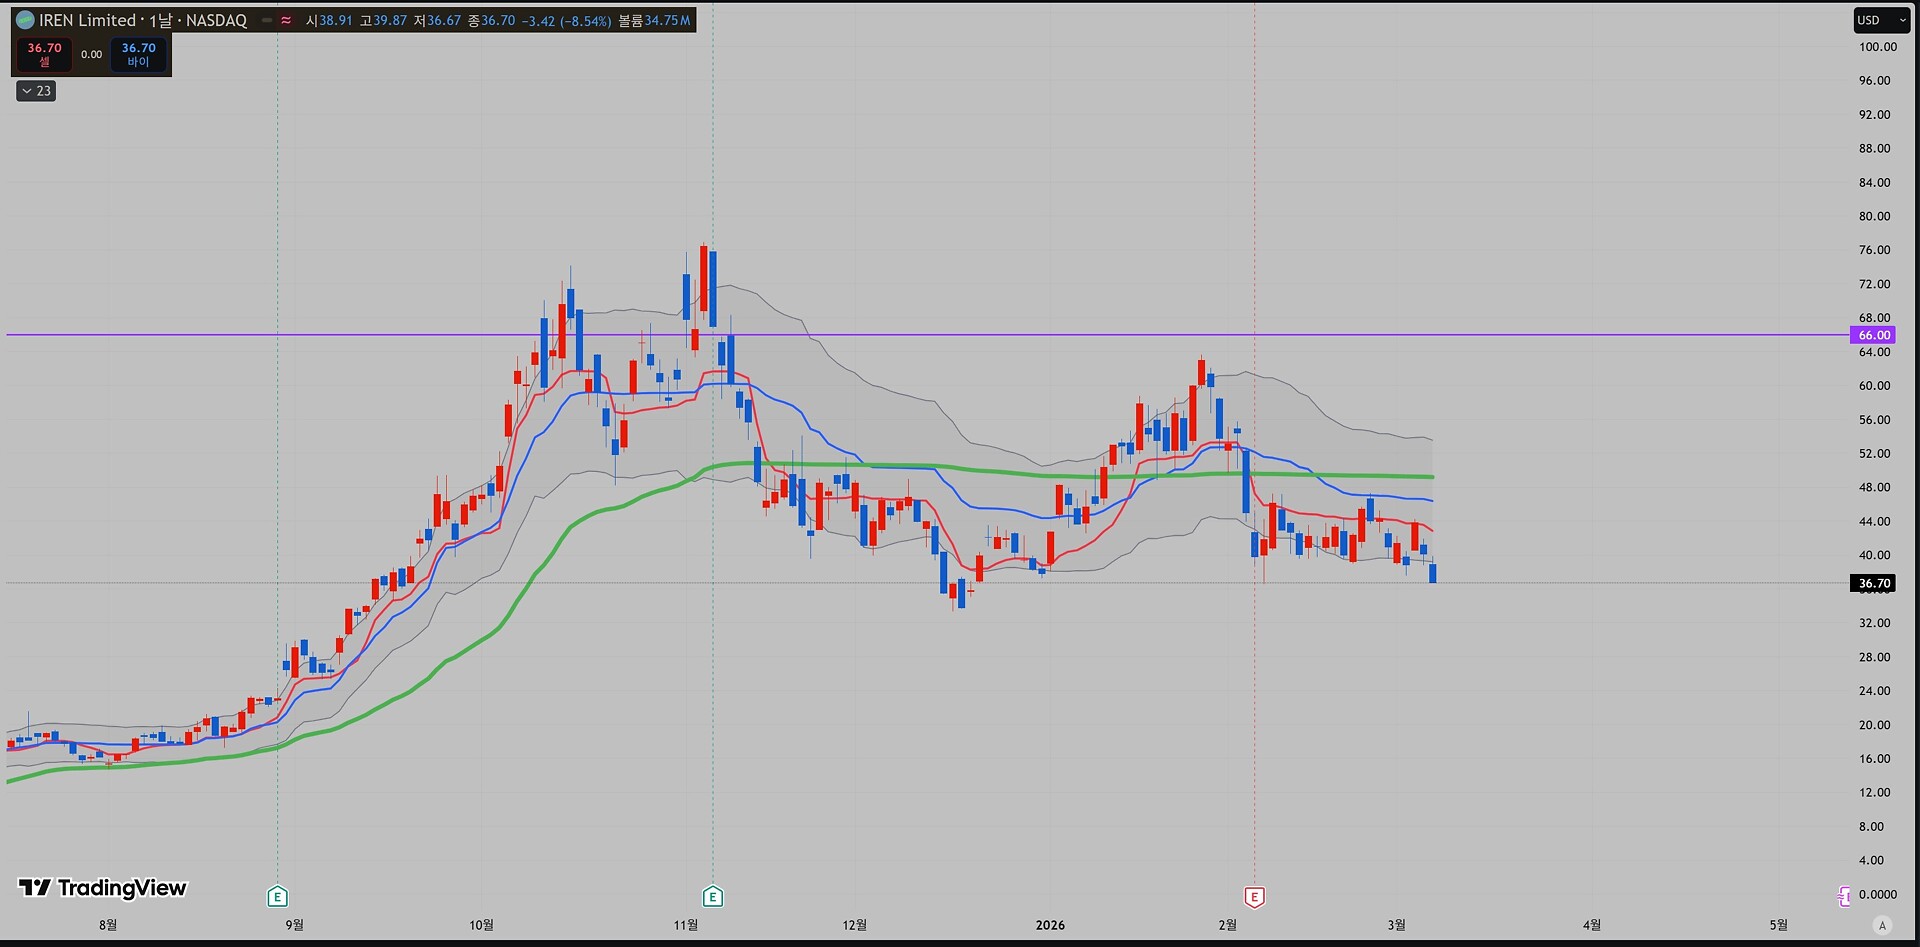Click the 0.00 spread value between sell and buy

pyautogui.click(x=91, y=54)
